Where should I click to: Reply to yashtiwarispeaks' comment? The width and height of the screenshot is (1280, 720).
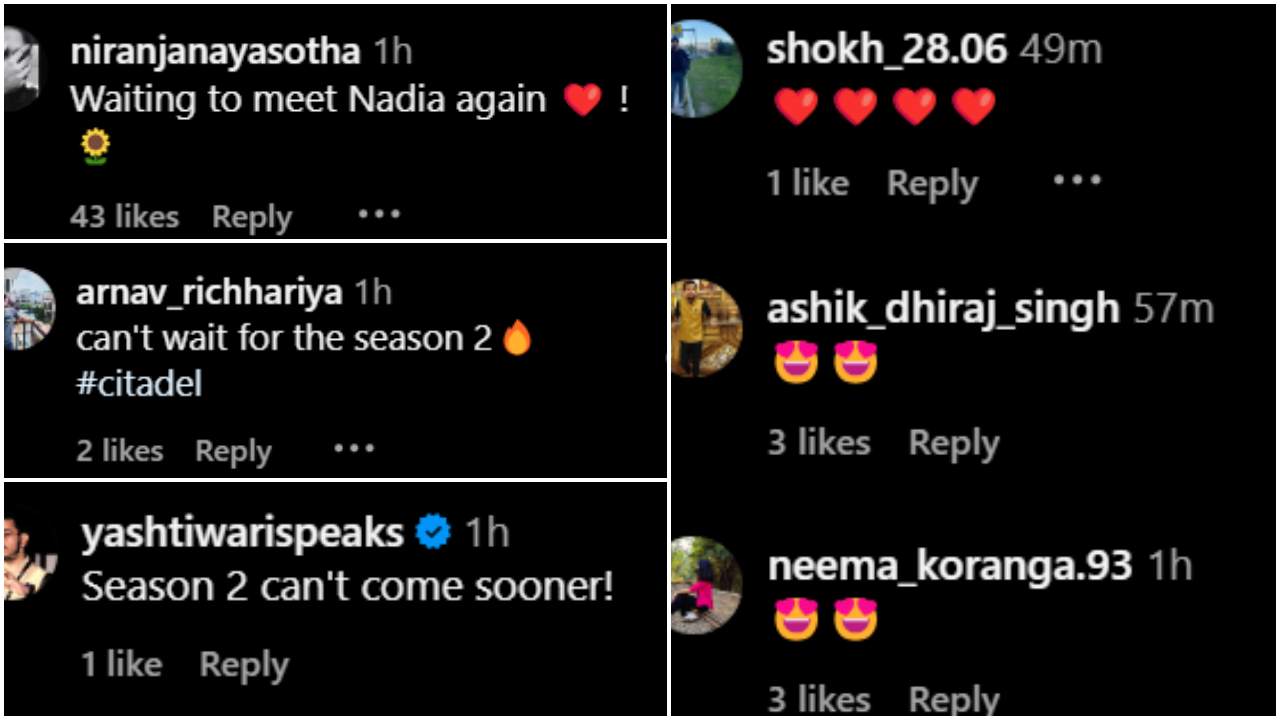click(244, 665)
